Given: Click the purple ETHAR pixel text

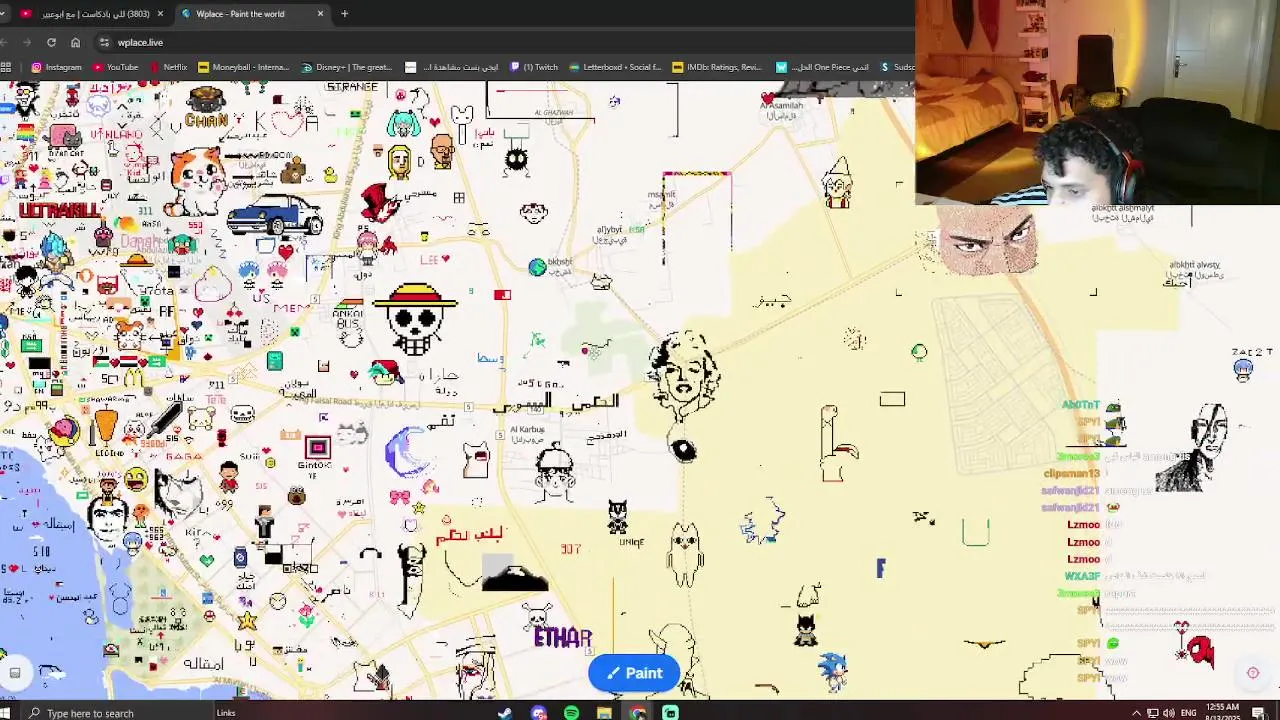Looking at the screenshot, I should coord(563,637).
